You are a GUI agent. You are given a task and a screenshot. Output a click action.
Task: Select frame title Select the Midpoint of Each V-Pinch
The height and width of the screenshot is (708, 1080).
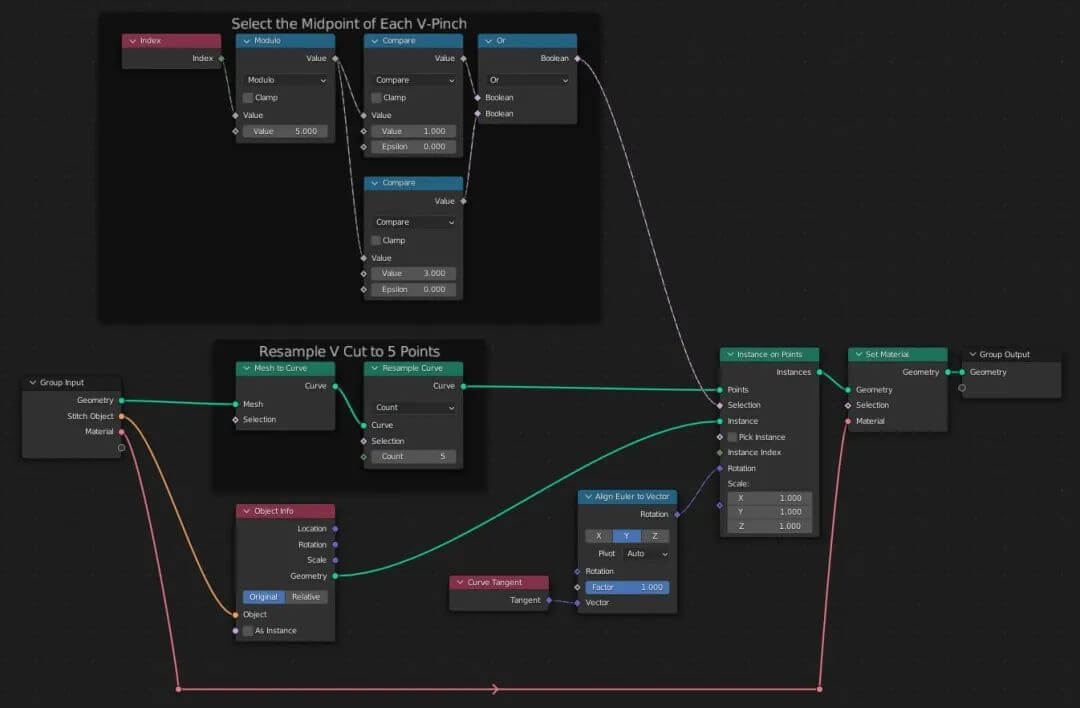tap(349, 23)
